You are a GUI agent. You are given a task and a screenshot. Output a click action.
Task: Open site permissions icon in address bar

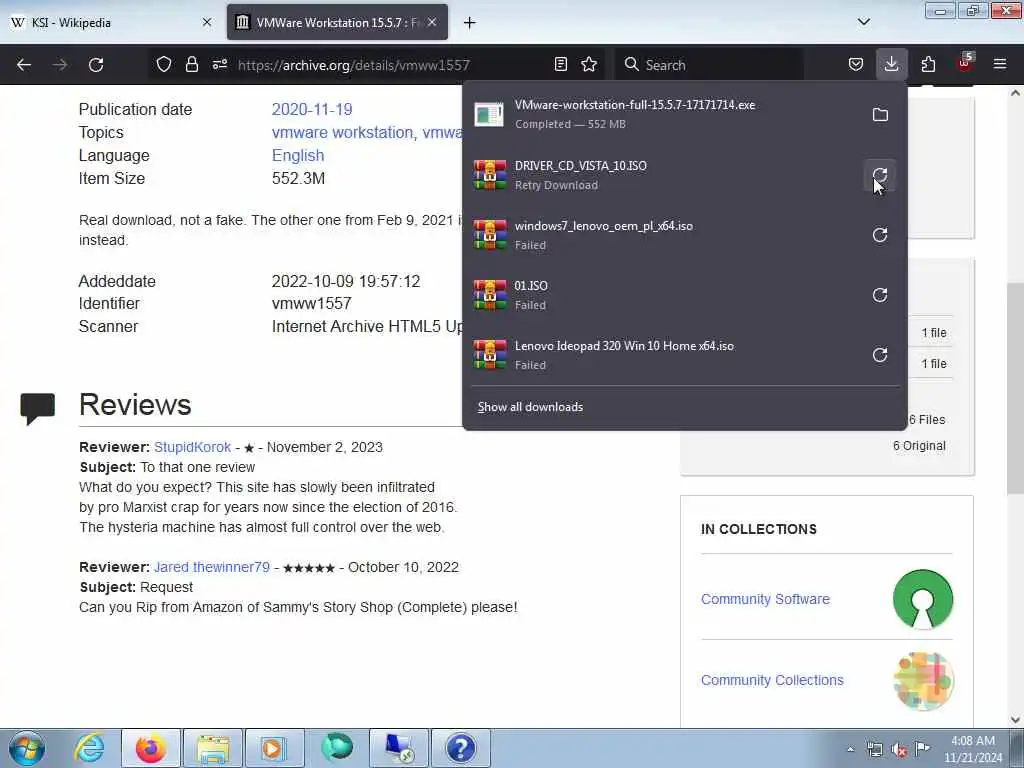pyautogui.click(x=219, y=64)
